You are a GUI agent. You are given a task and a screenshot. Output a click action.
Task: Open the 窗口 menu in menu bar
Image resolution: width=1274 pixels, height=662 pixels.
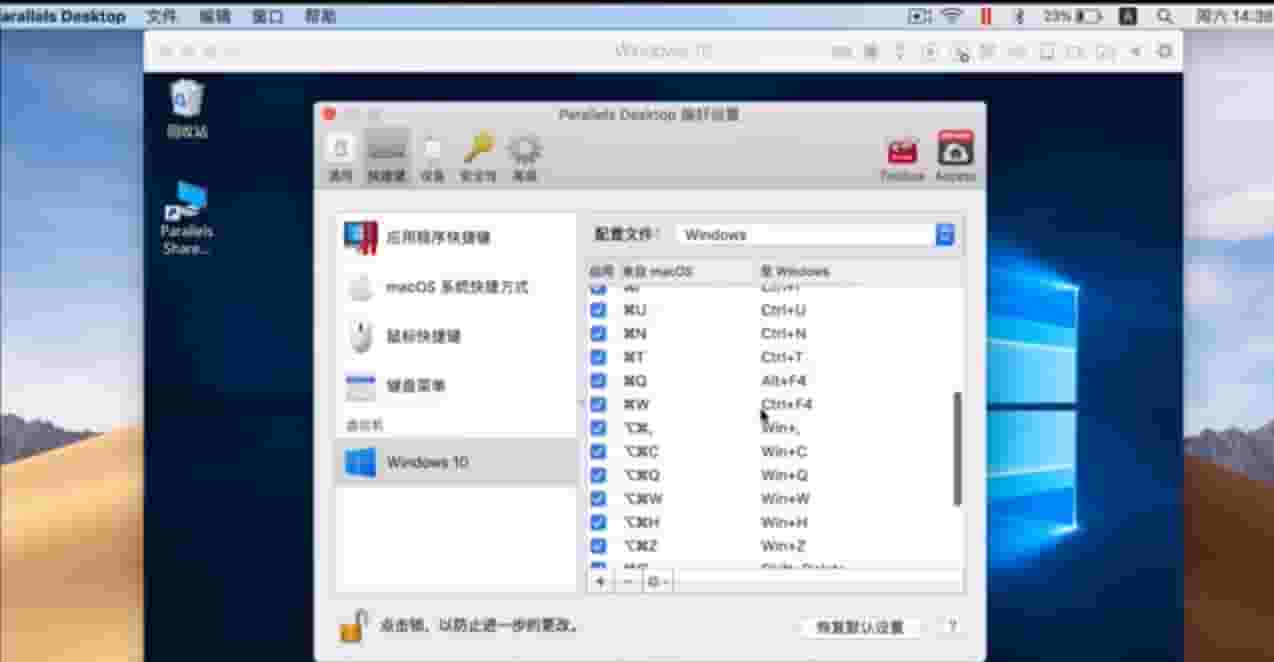pos(267,16)
